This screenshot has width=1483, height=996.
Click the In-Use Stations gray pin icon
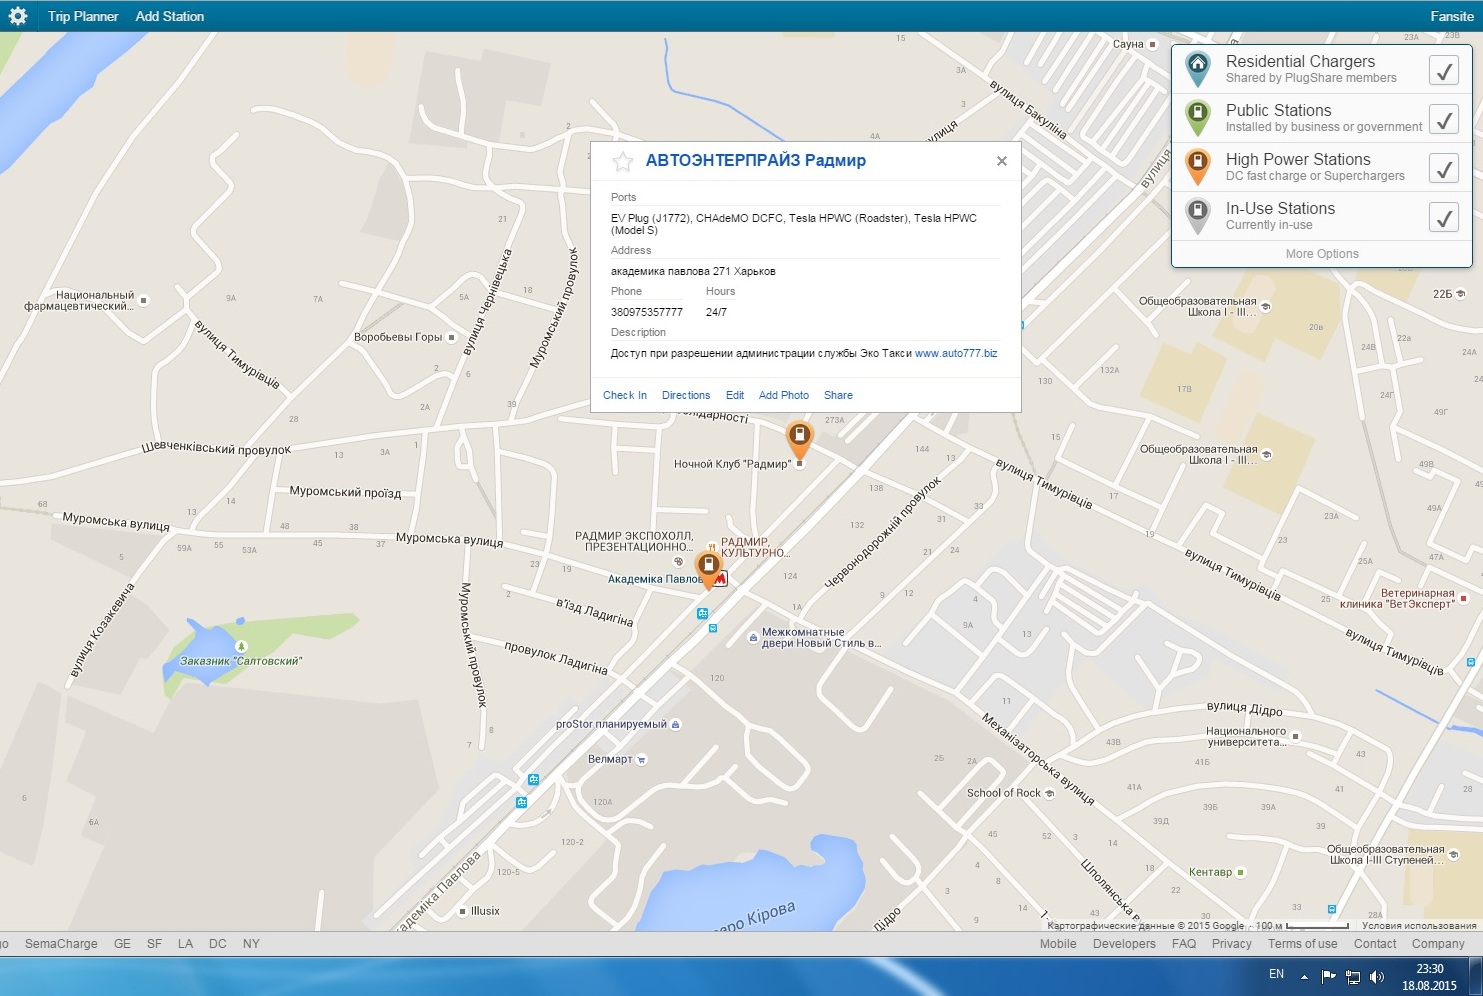point(1197,215)
